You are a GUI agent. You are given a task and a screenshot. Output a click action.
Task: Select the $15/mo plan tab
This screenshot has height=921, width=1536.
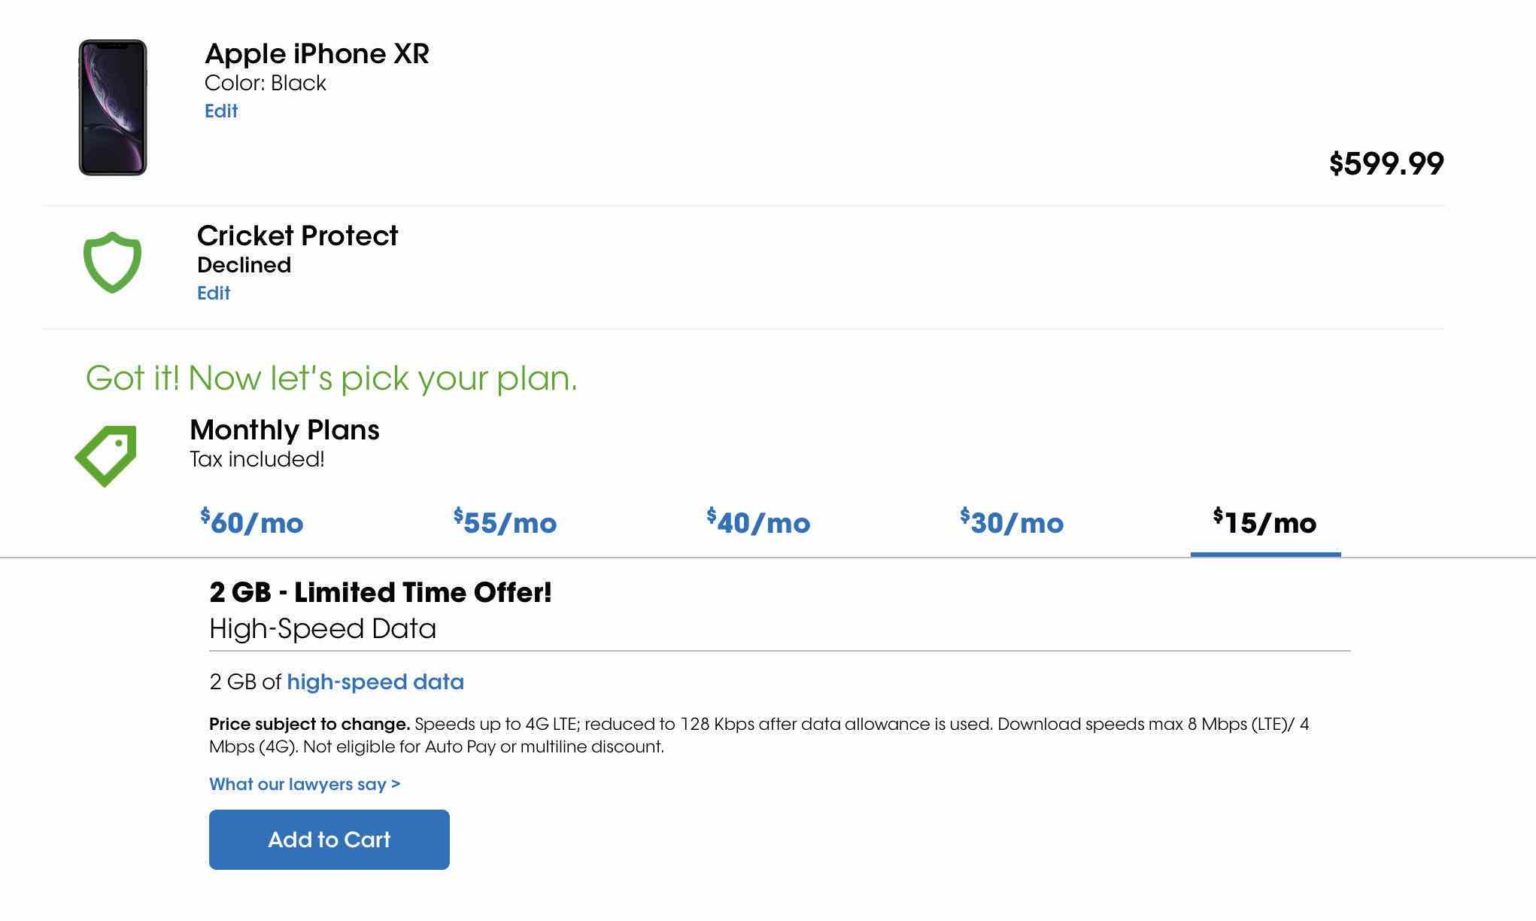tap(1264, 522)
